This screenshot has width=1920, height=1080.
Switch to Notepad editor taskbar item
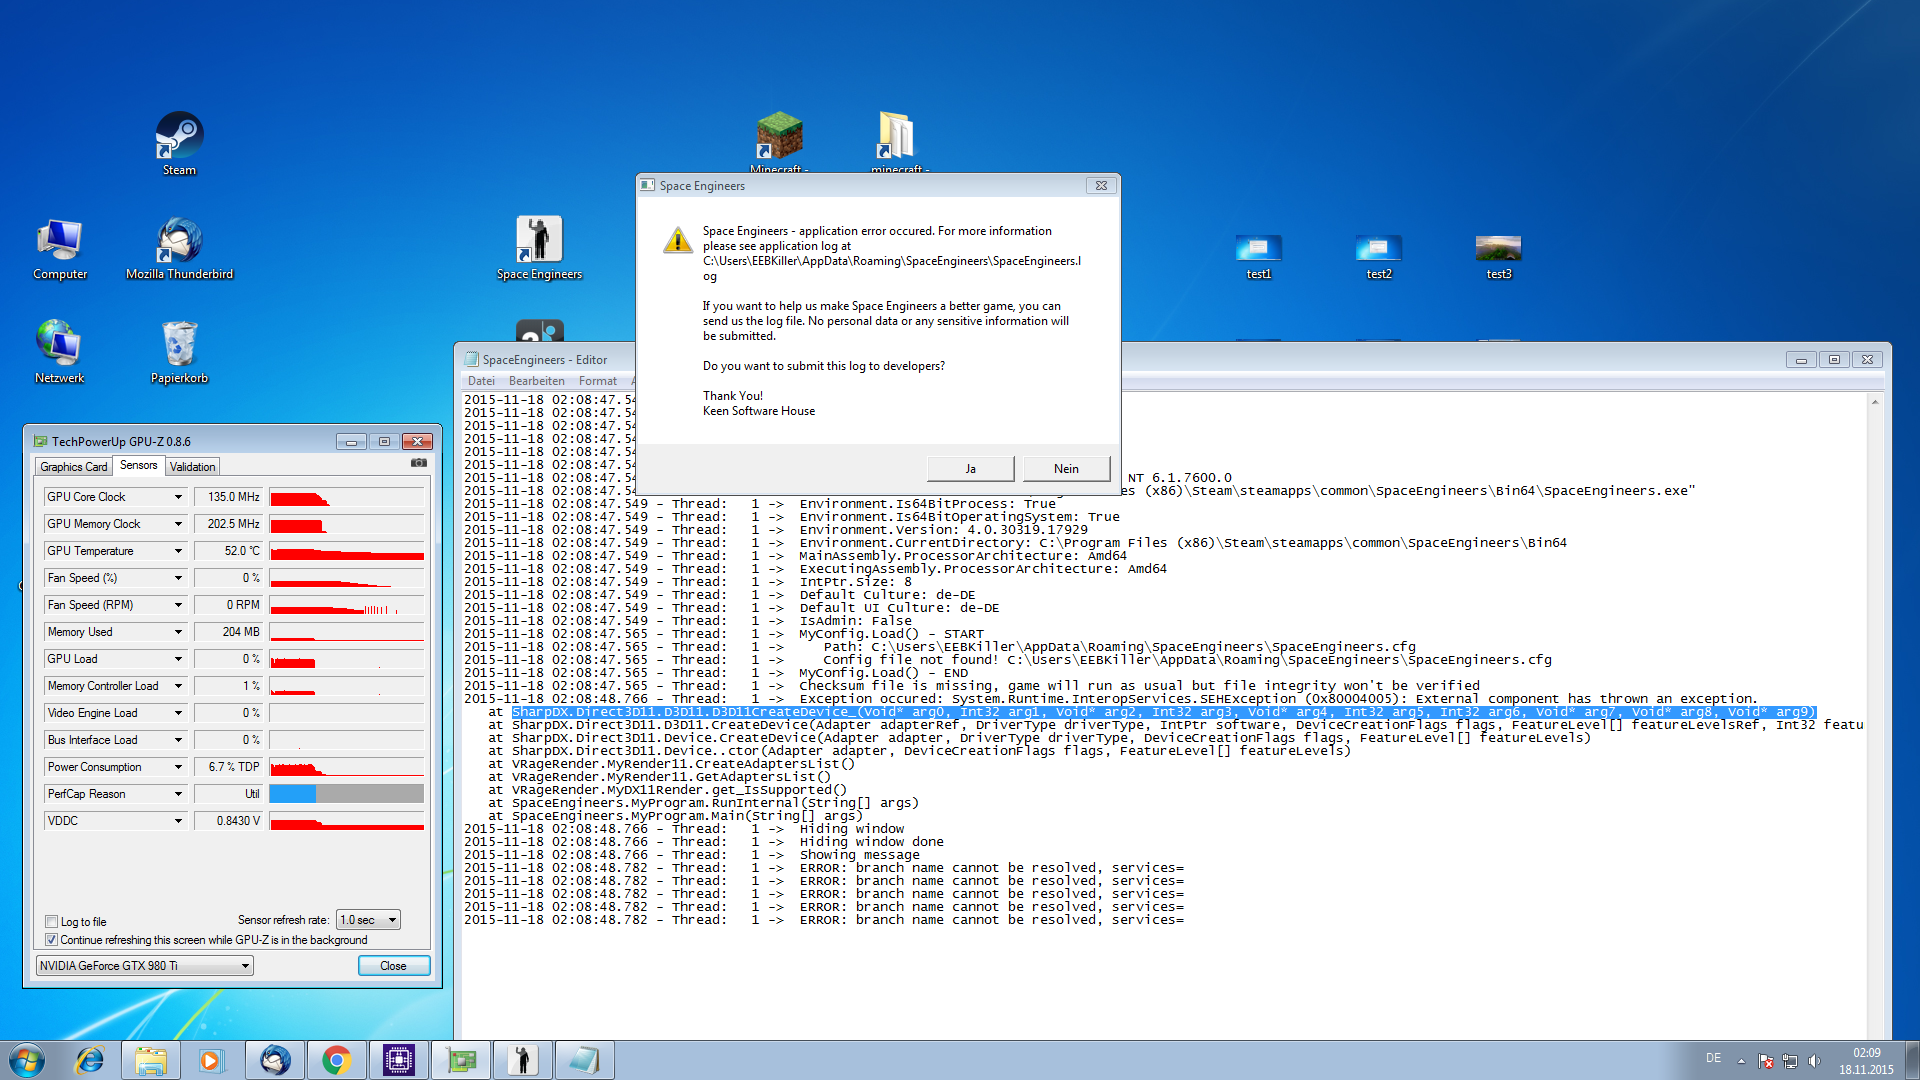[585, 1060]
